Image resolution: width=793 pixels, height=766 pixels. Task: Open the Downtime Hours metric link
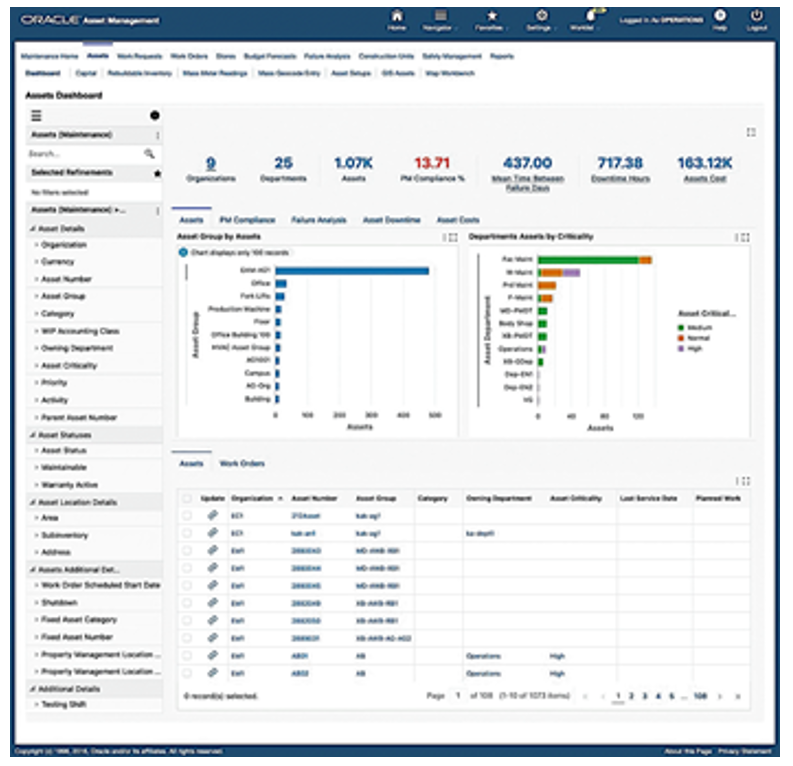click(620, 178)
